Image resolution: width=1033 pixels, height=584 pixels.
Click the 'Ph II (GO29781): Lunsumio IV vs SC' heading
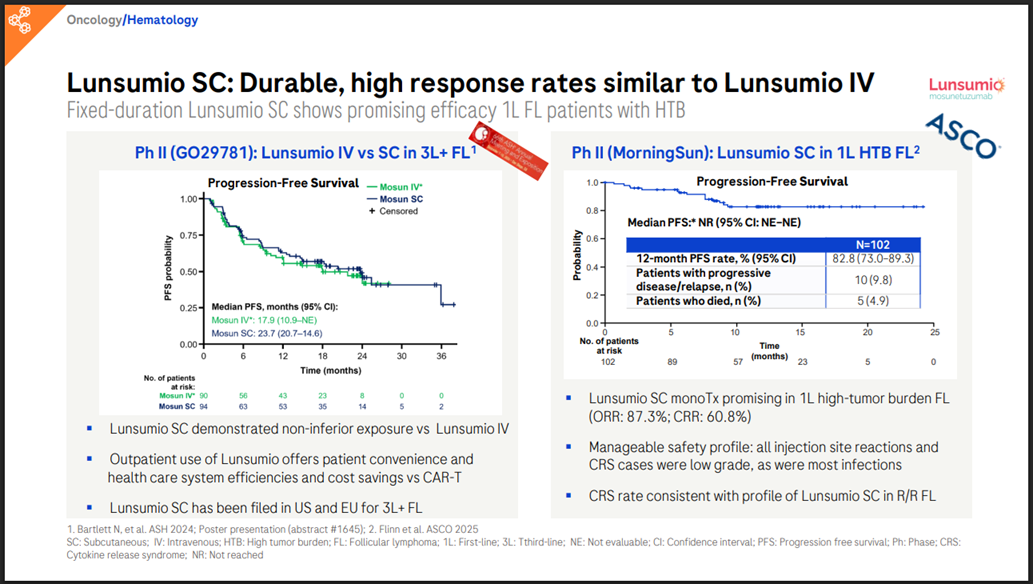click(305, 152)
